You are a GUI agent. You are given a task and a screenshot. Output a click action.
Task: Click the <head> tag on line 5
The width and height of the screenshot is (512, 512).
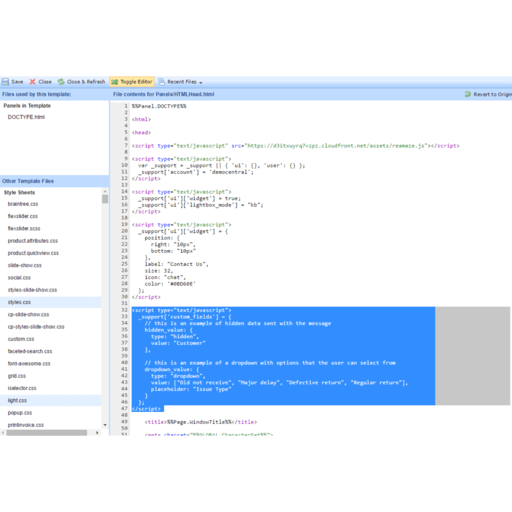pyautogui.click(x=141, y=133)
